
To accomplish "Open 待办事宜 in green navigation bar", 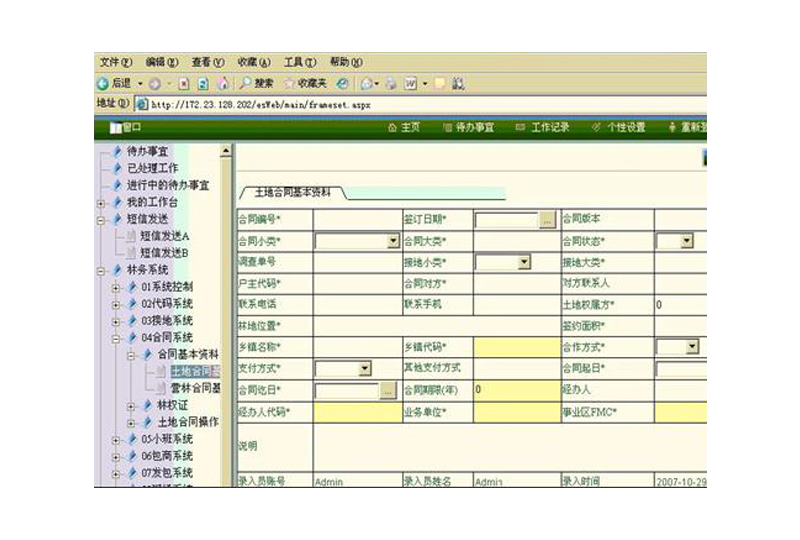I will pos(468,128).
